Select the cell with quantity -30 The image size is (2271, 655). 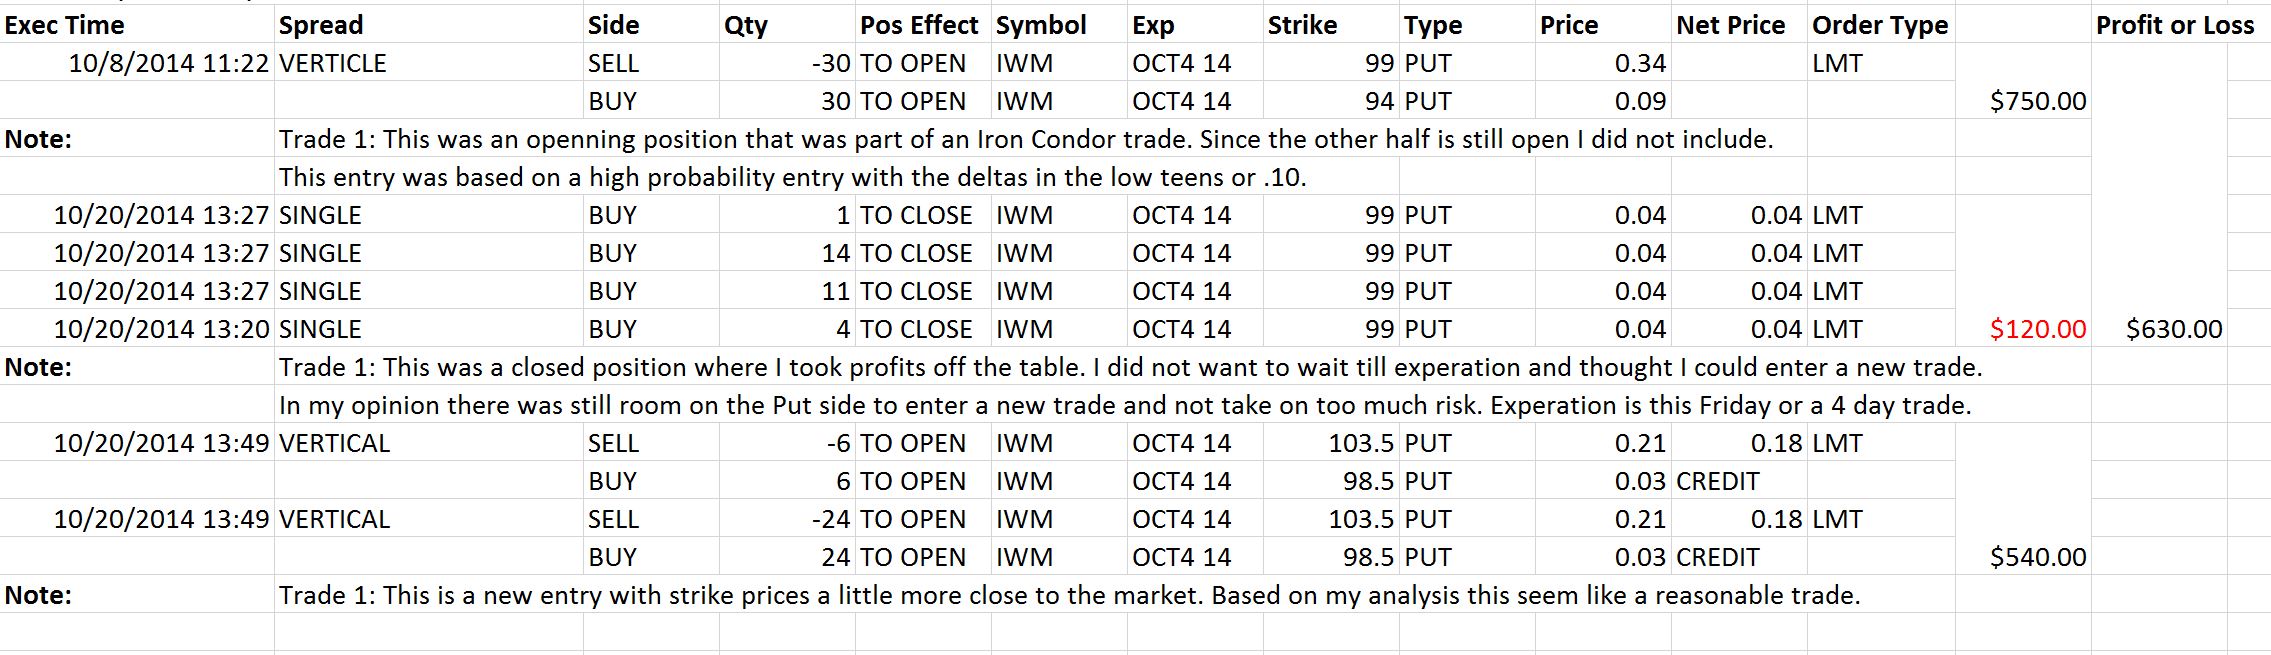click(787, 63)
